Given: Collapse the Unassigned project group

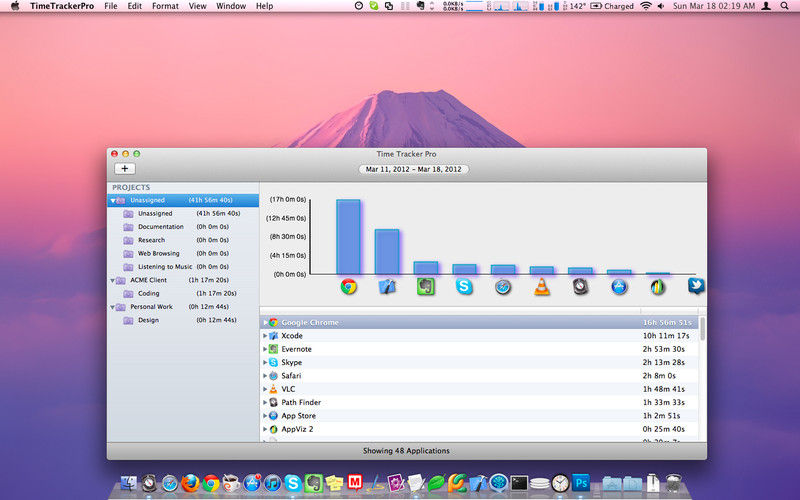Looking at the screenshot, I should (x=113, y=200).
